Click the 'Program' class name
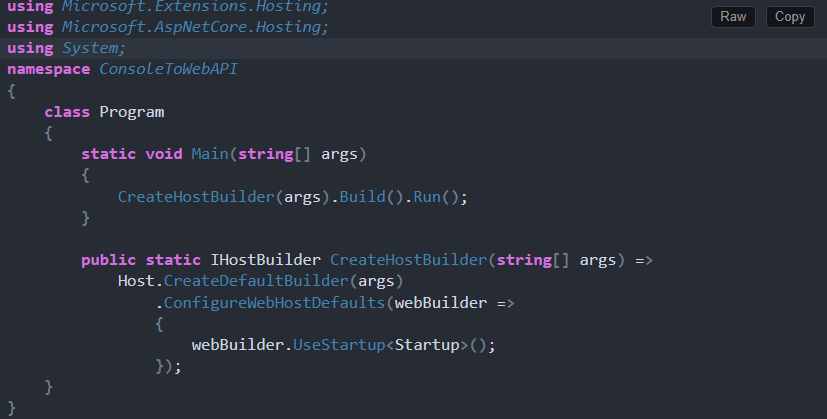827x419 pixels. tap(132, 112)
